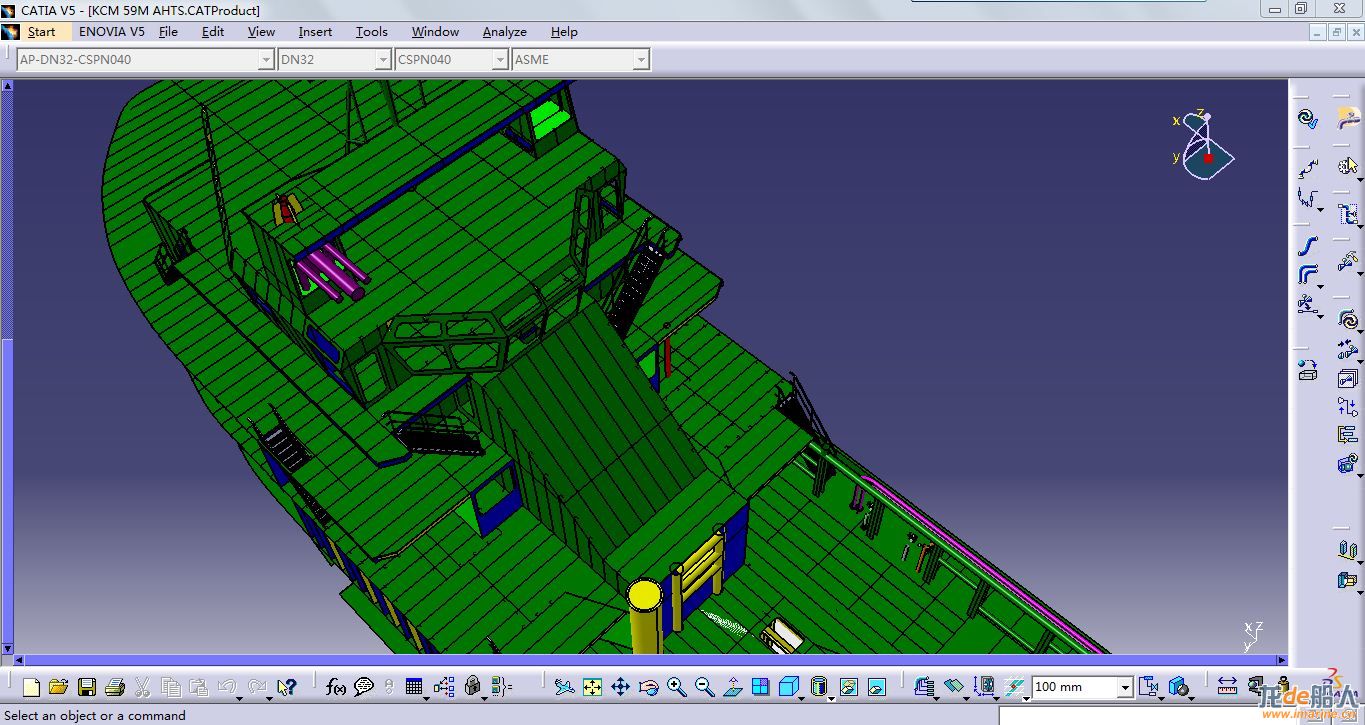1365x725 pixels.
Task: Click the status text "Select an object or a command"
Action: [x=96, y=716]
